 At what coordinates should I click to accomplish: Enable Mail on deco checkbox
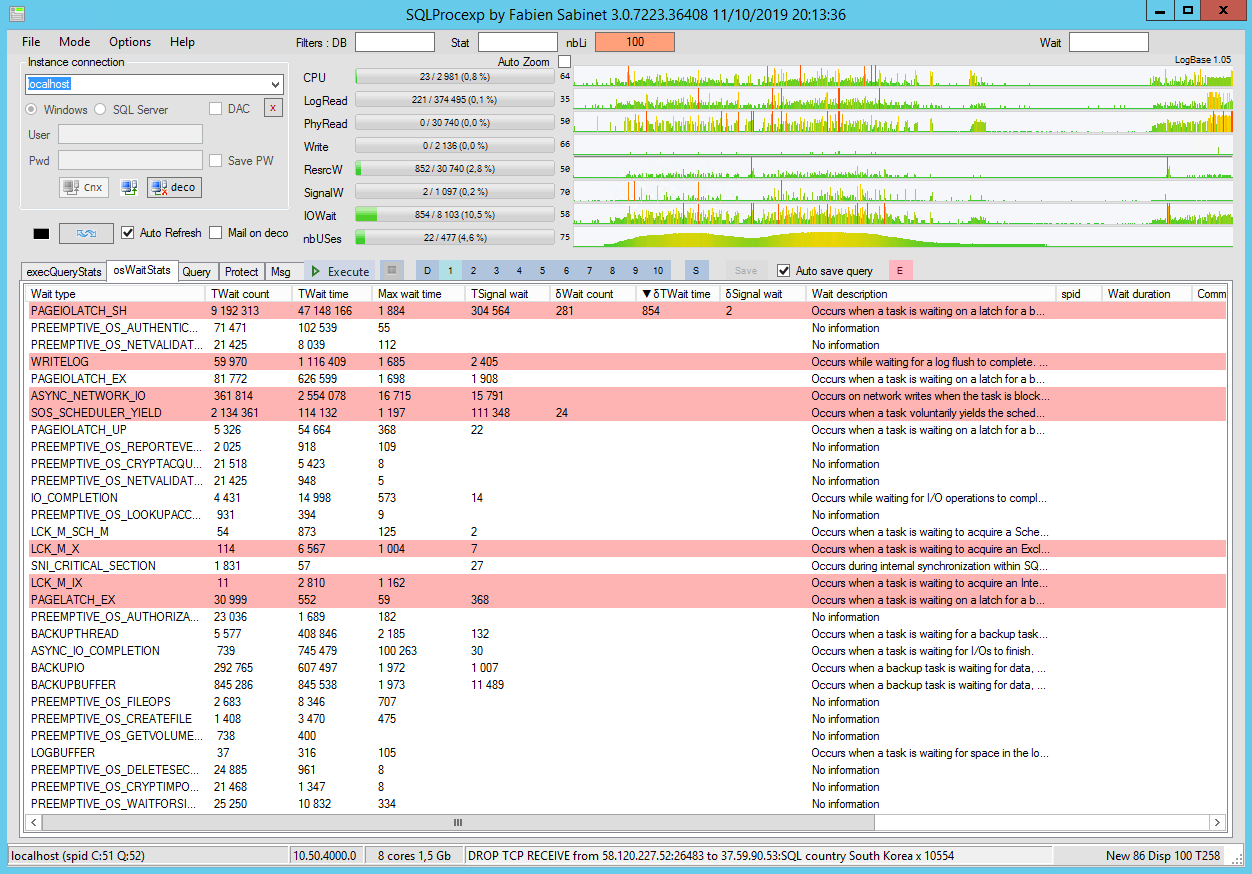coord(216,233)
